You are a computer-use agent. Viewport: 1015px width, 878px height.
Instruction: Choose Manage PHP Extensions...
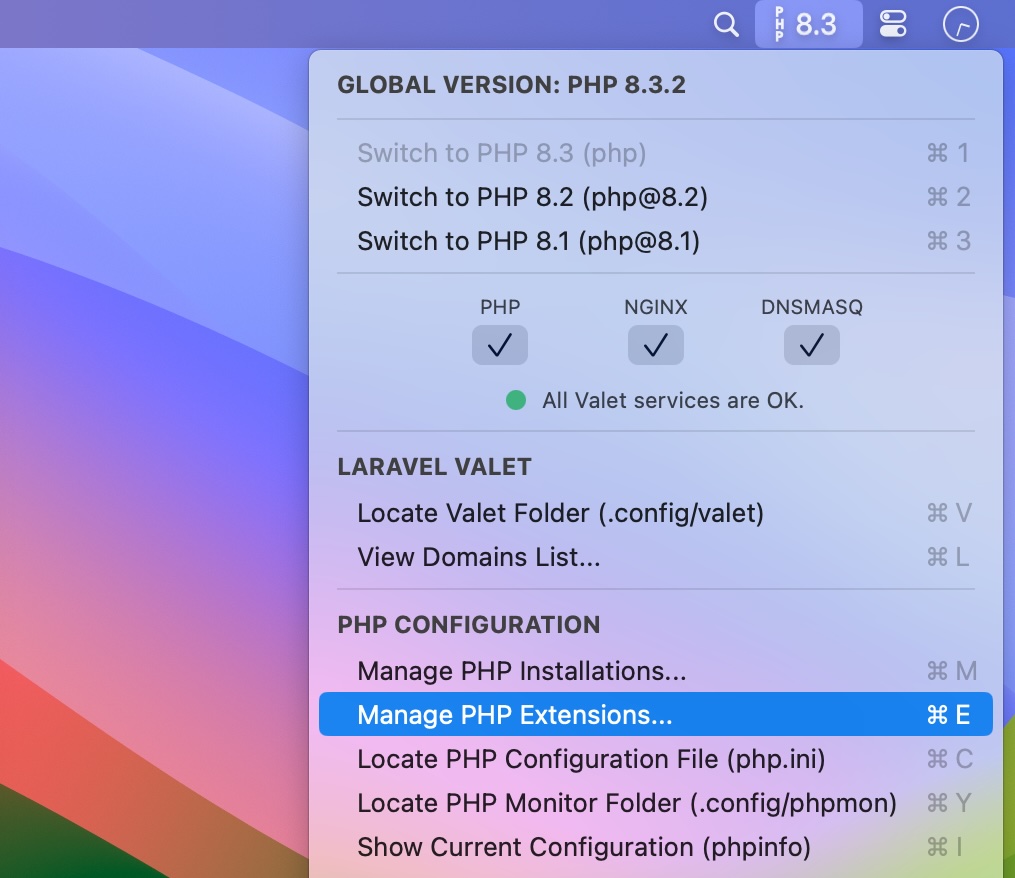coord(656,714)
